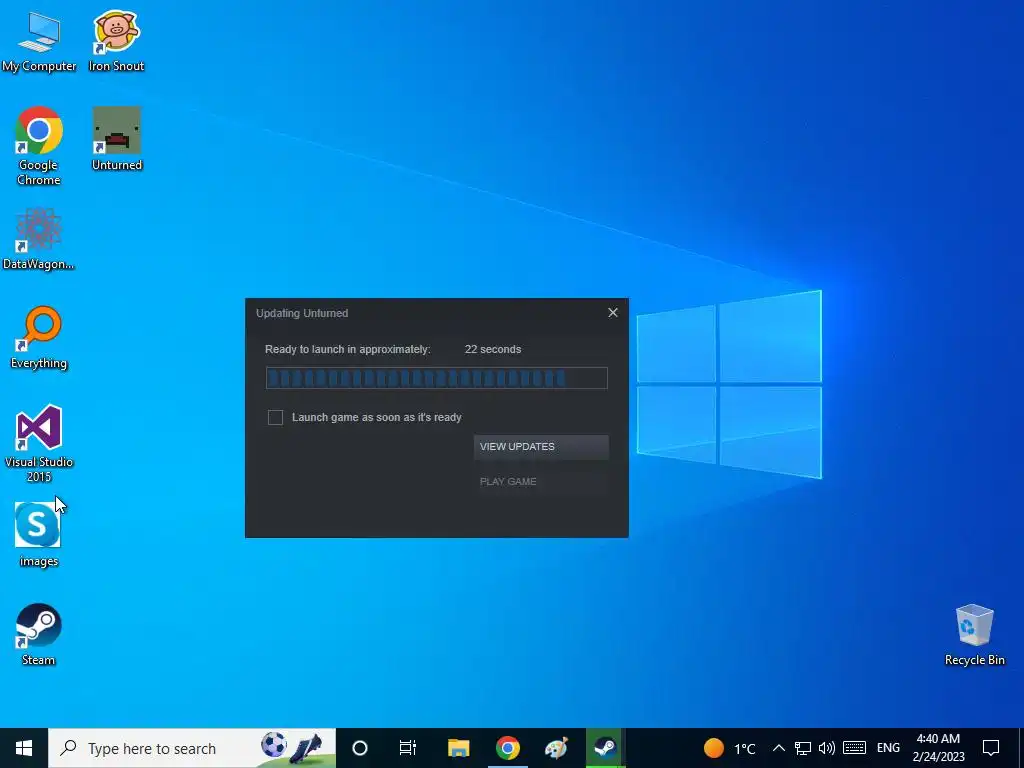Click the Steam taskbar button

[605, 748]
